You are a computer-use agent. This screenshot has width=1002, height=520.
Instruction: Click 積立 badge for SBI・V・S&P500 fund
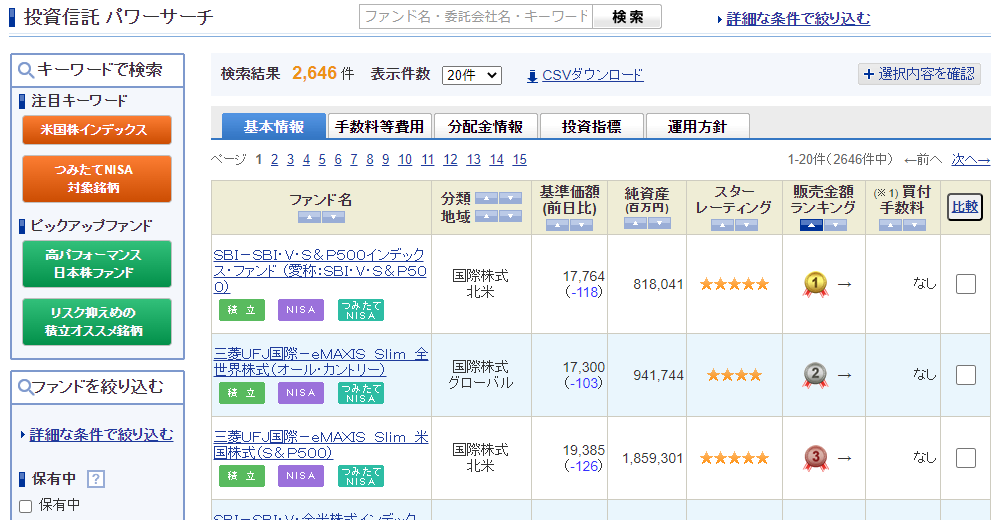(x=242, y=310)
